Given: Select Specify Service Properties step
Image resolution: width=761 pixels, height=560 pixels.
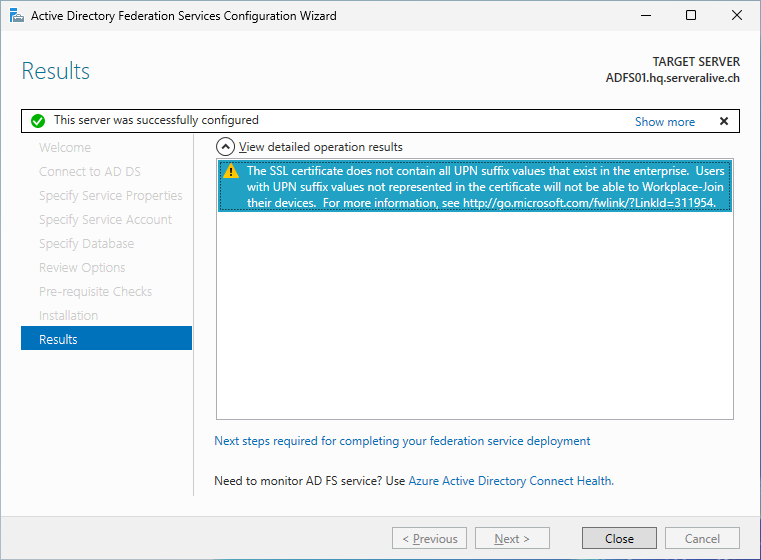Looking at the screenshot, I should coord(111,196).
